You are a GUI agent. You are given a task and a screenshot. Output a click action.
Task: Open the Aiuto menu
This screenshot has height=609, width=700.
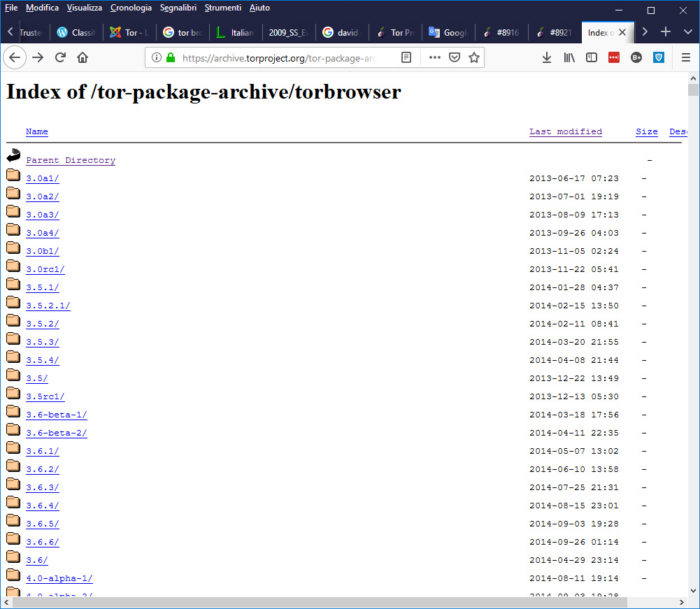click(259, 8)
